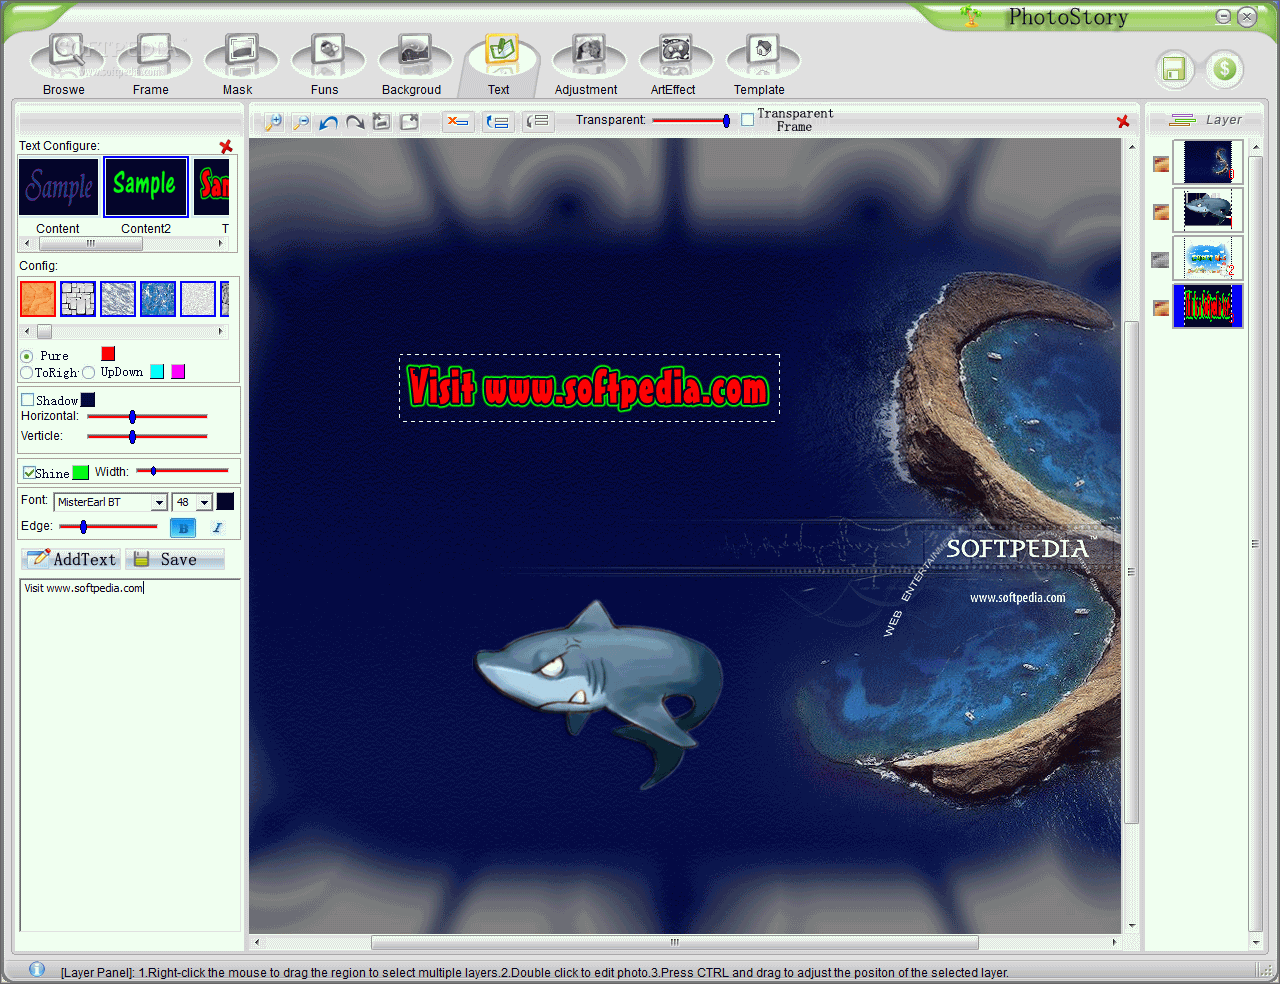Adjust the Transparent slider
This screenshot has width=1280, height=984.
(691, 120)
